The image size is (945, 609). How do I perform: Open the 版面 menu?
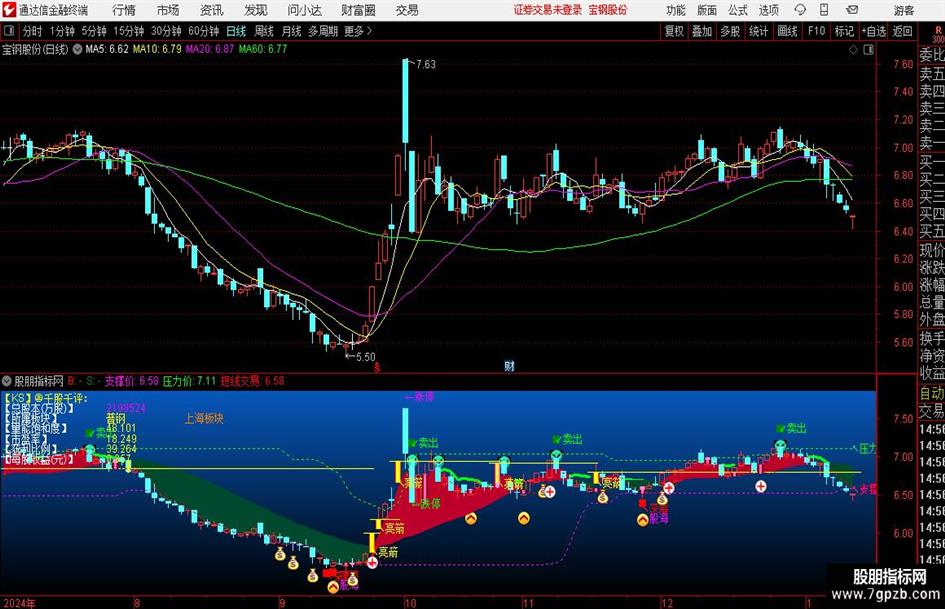click(x=707, y=10)
